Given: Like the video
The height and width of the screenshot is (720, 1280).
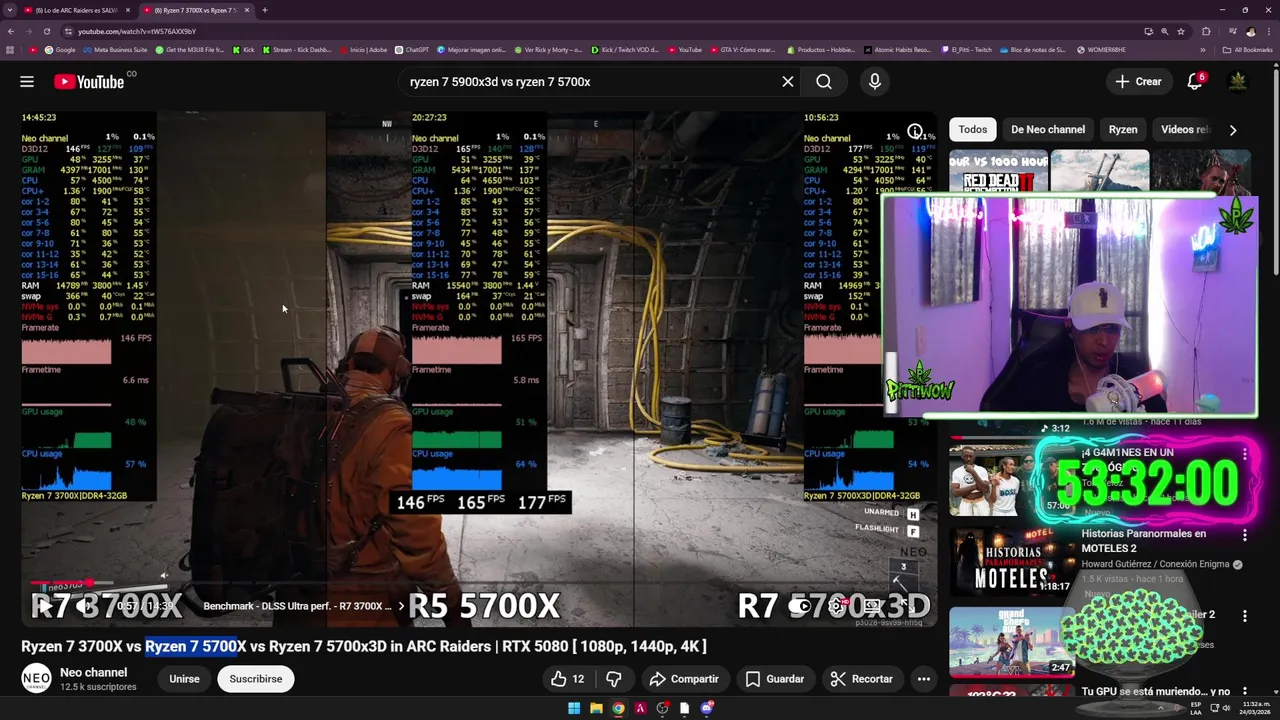Looking at the screenshot, I should pos(568,679).
